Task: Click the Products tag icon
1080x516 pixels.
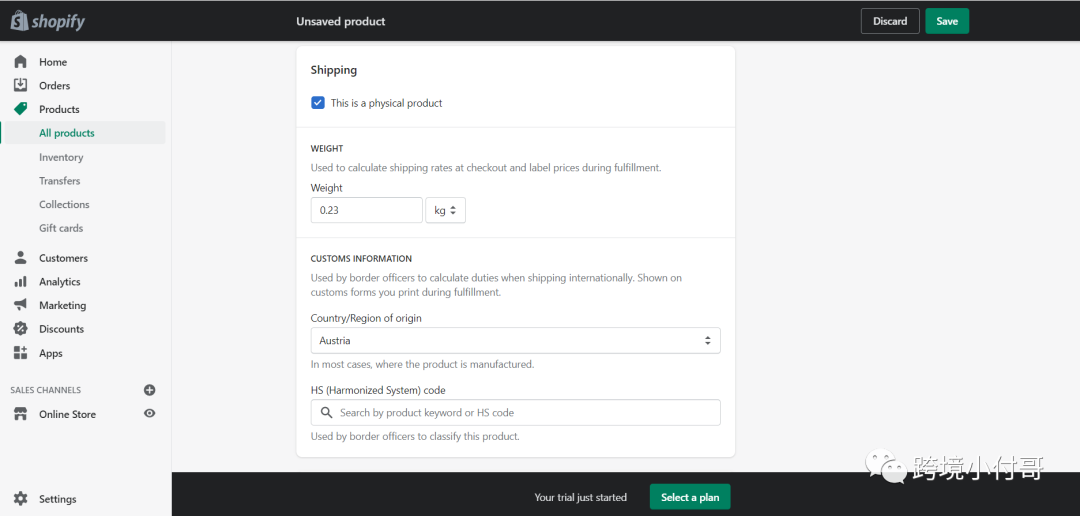Action: (x=20, y=109)
